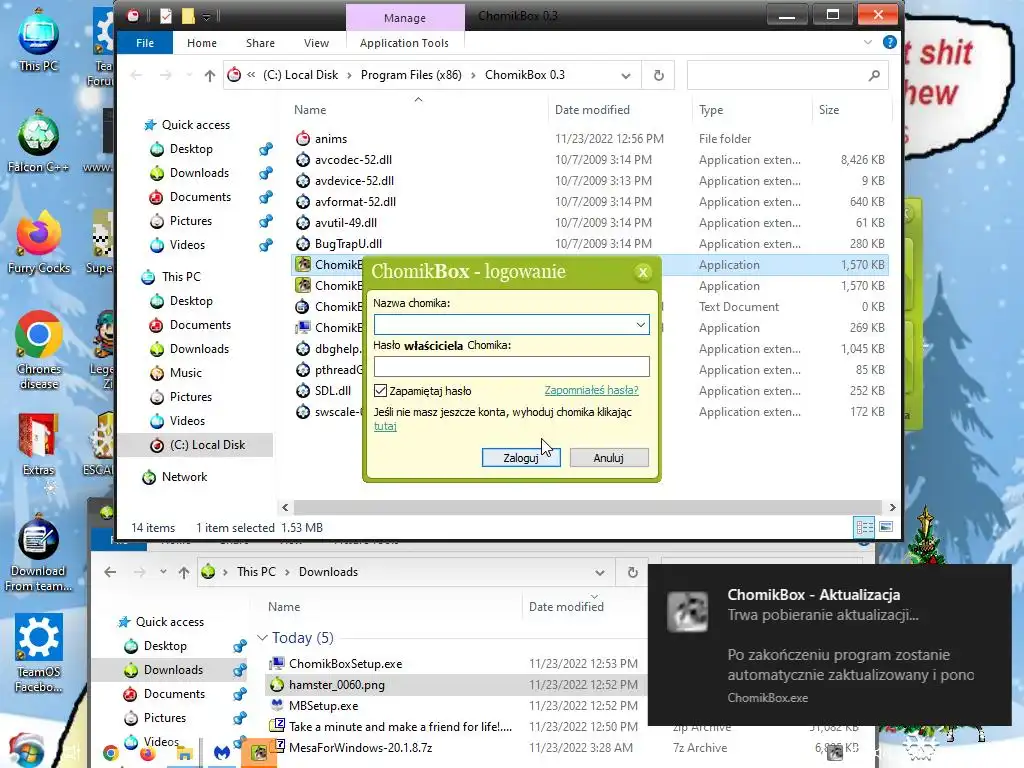Open TeamOS Facebook desktop shortcut
Viewport: 1024px width, 768px height.
(39, 654)
